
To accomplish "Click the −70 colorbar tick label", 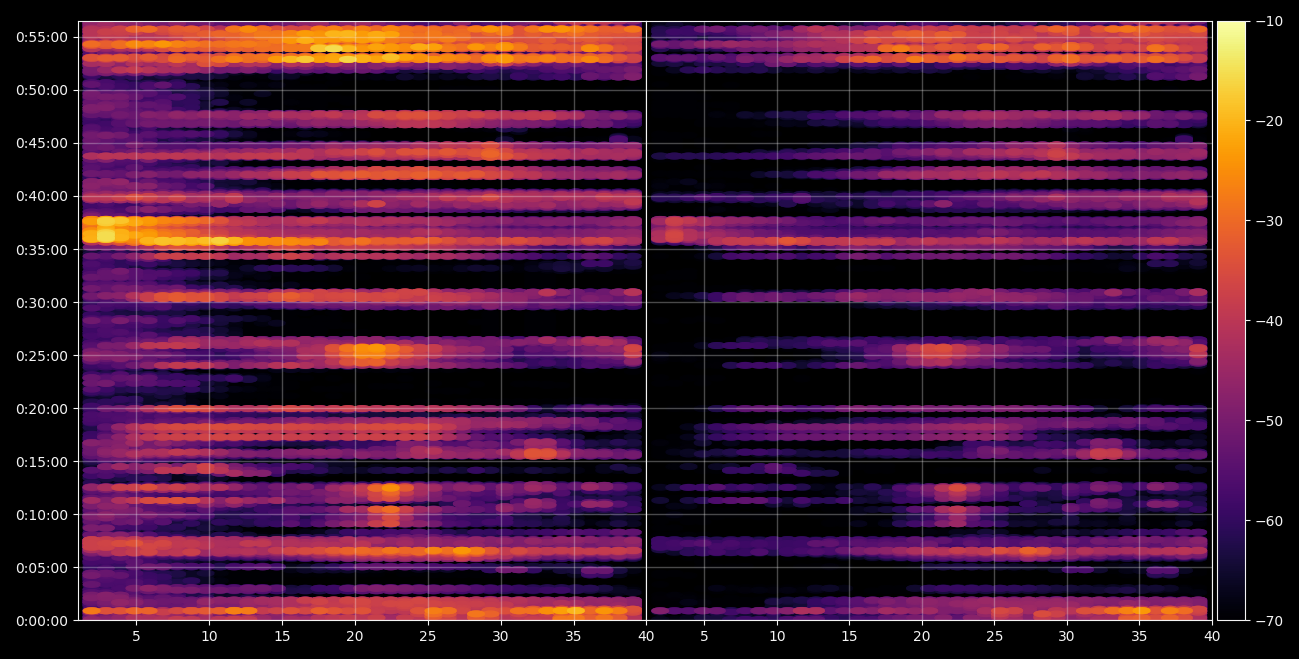I will pos(1270,621).
